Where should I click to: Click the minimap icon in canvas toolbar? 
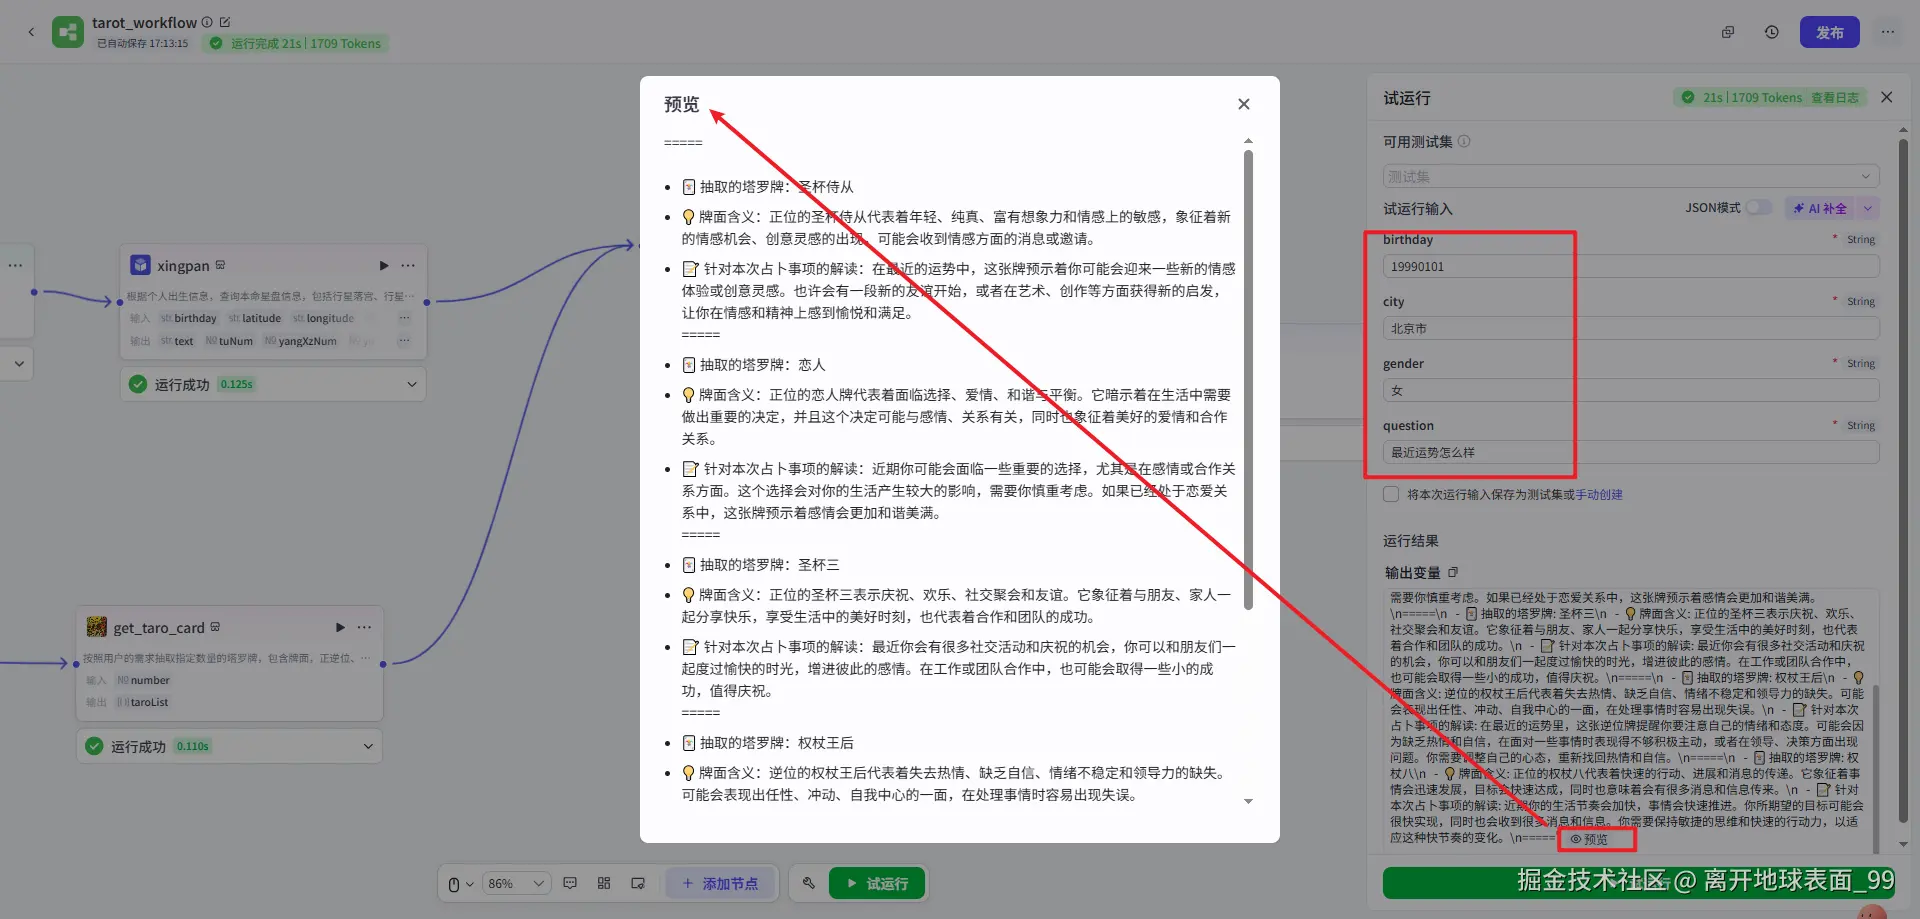(x=638, y=883)
